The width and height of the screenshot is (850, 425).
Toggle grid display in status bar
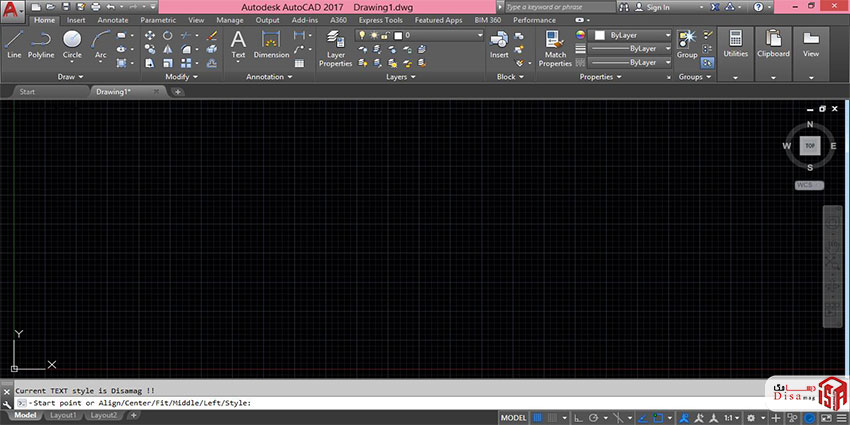point(539,416)
